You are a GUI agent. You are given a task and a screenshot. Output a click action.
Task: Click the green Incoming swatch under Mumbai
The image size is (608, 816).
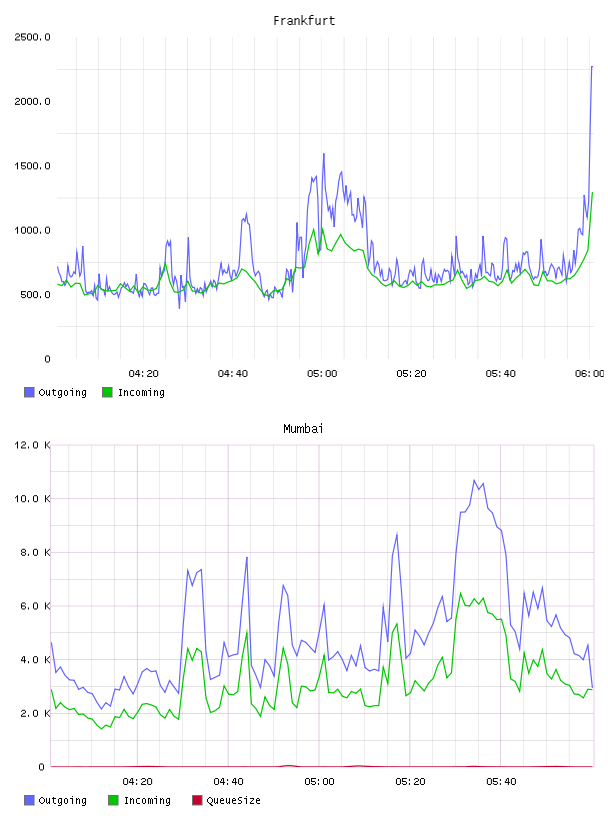[113, 800]
